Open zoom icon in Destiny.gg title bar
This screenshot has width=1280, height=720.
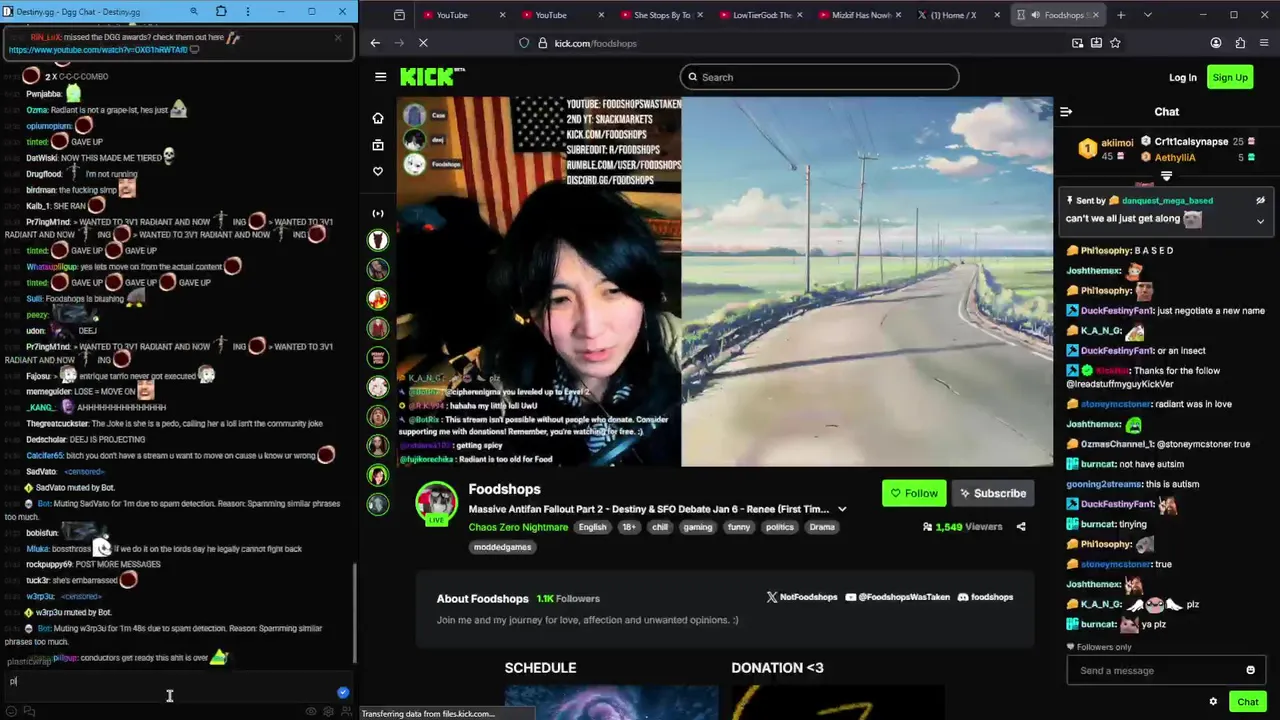click(x=194, y=12)
